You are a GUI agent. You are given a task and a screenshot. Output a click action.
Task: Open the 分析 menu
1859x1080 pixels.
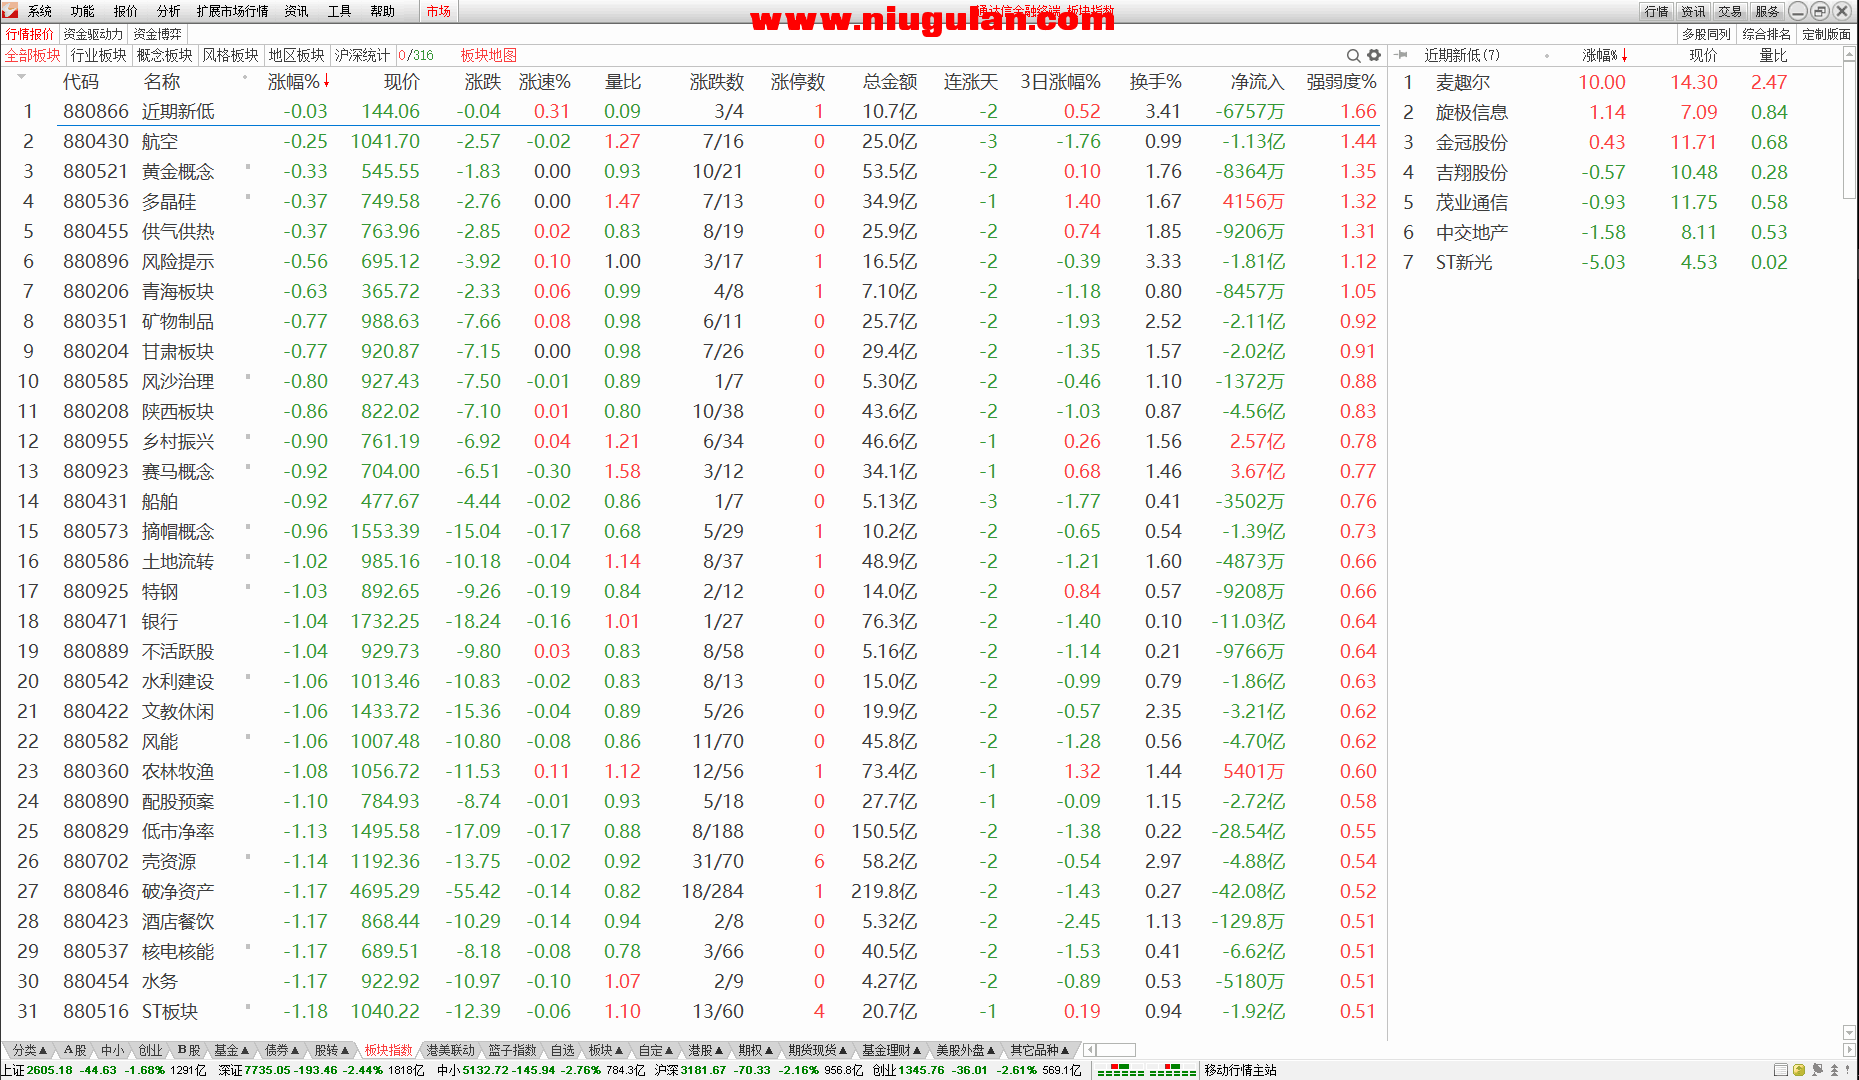pos(169,11)
